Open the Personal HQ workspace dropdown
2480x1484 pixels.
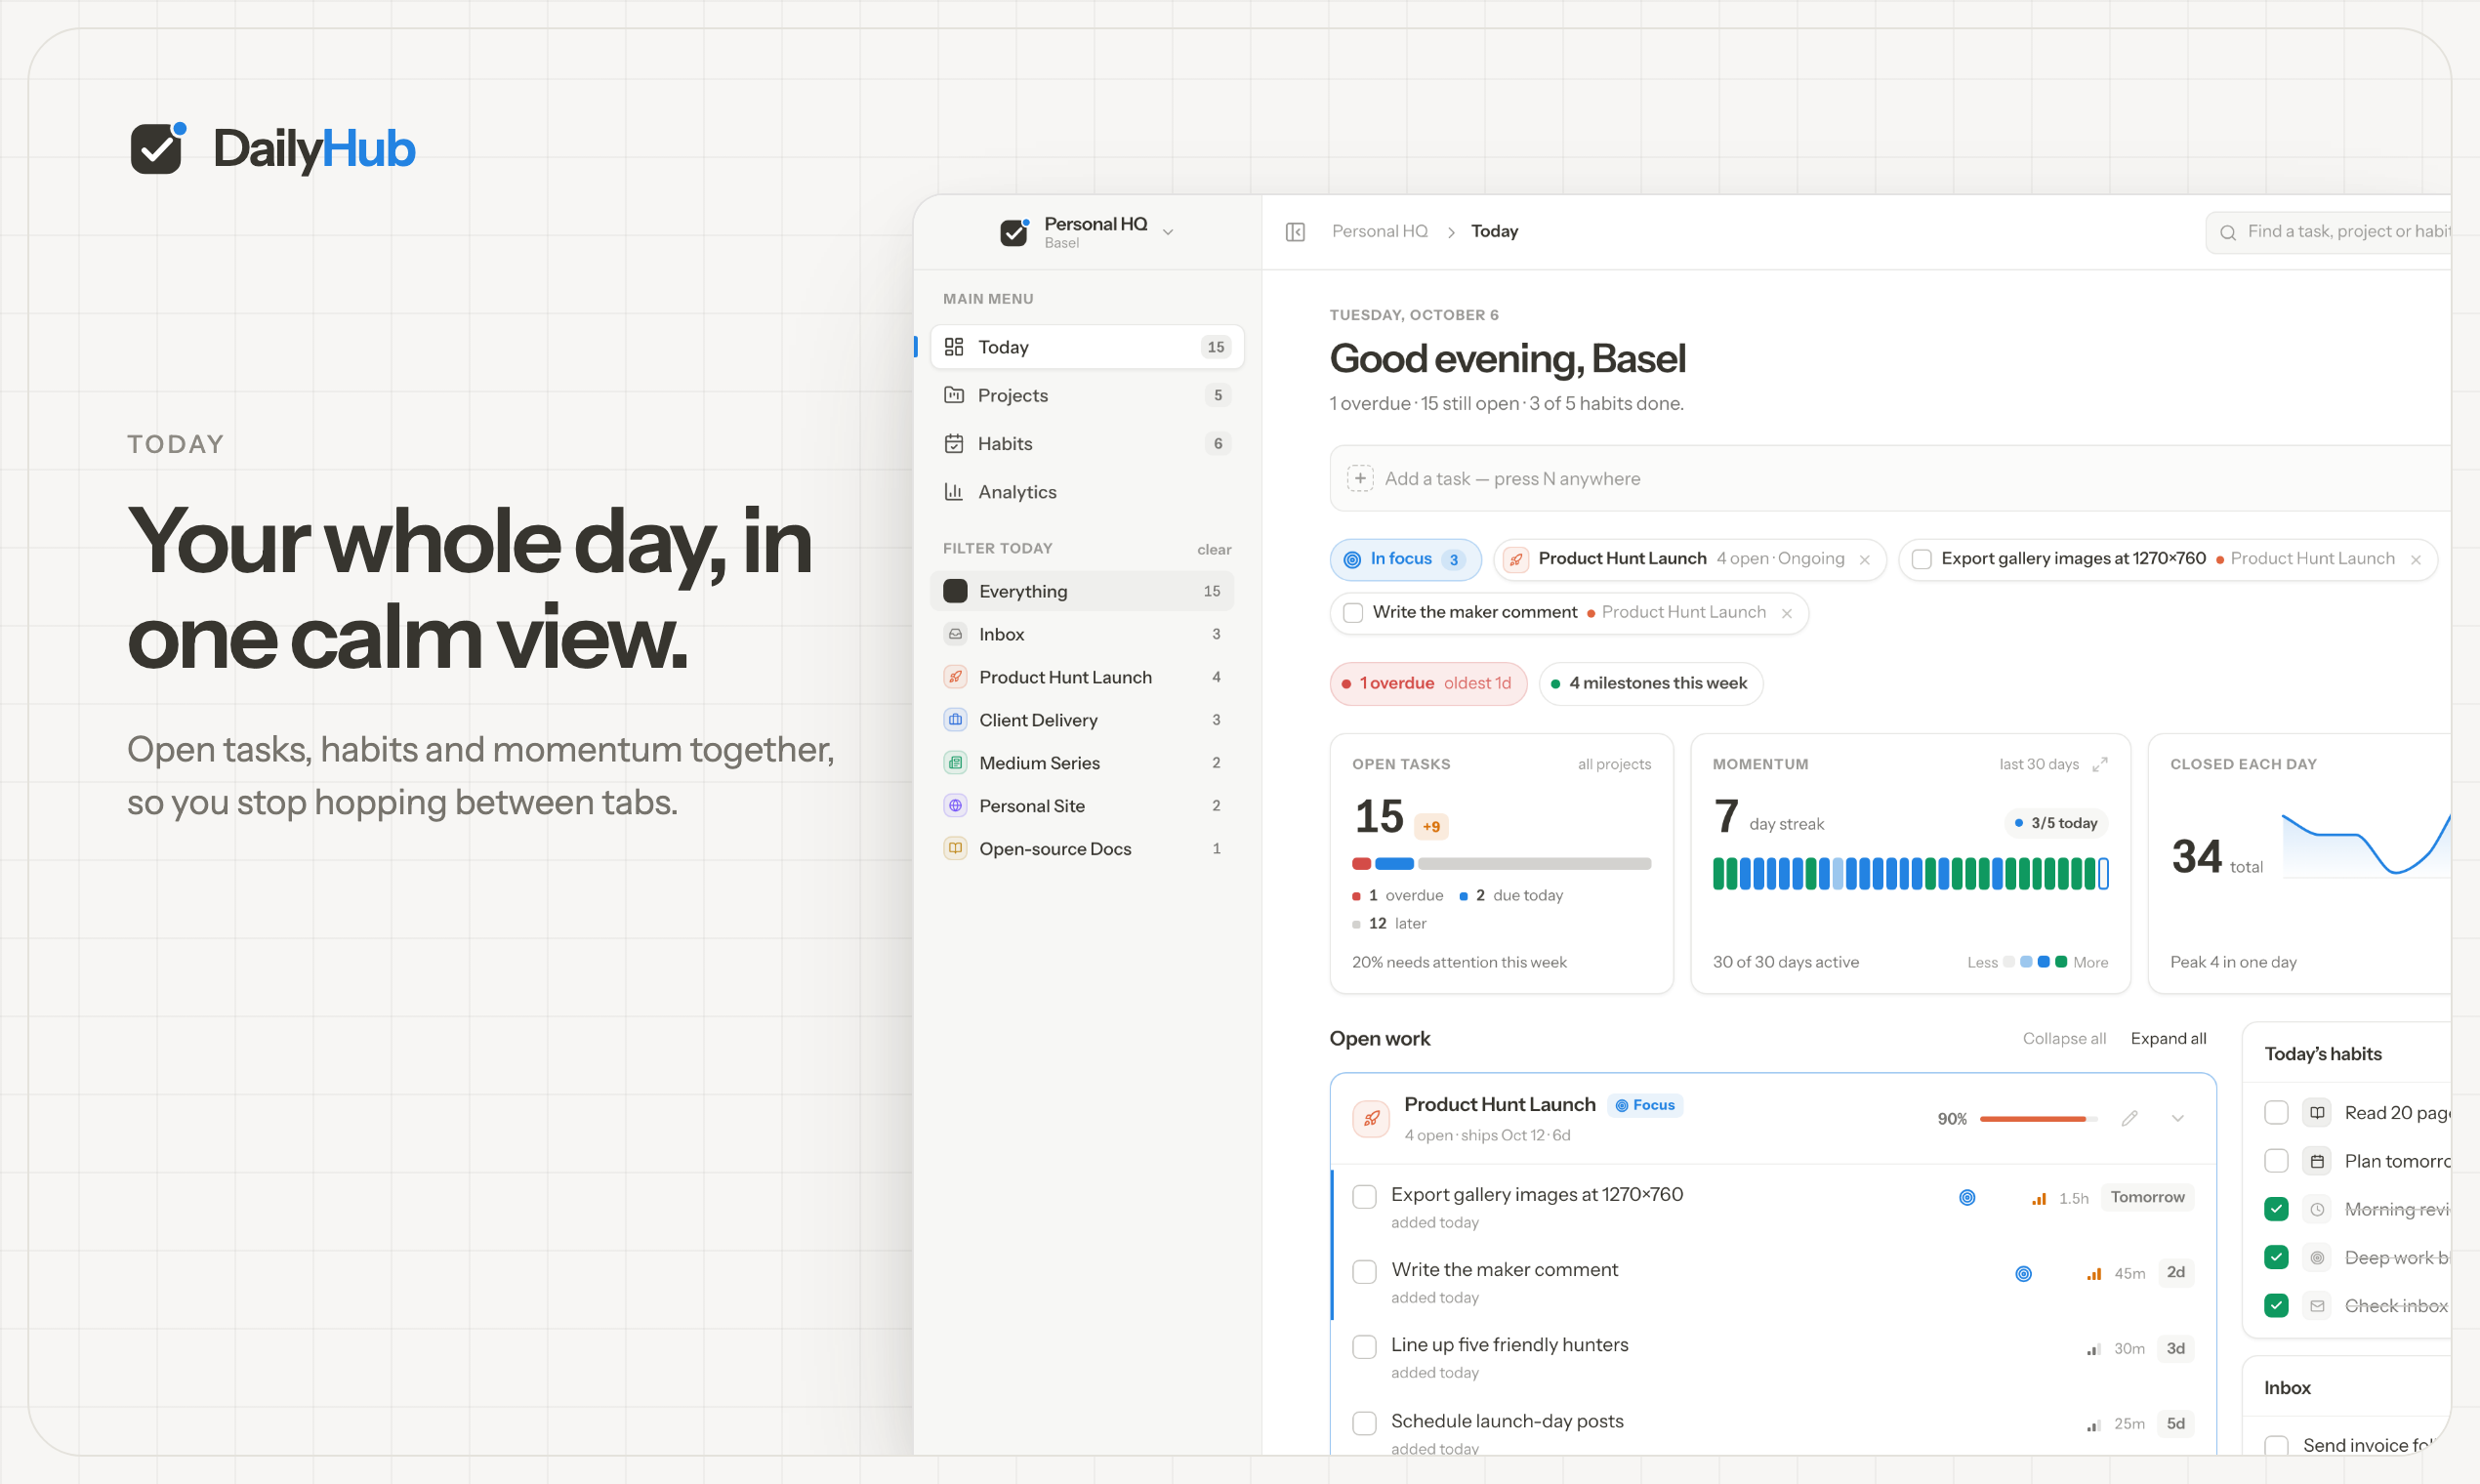click(x=1168, y=232)
